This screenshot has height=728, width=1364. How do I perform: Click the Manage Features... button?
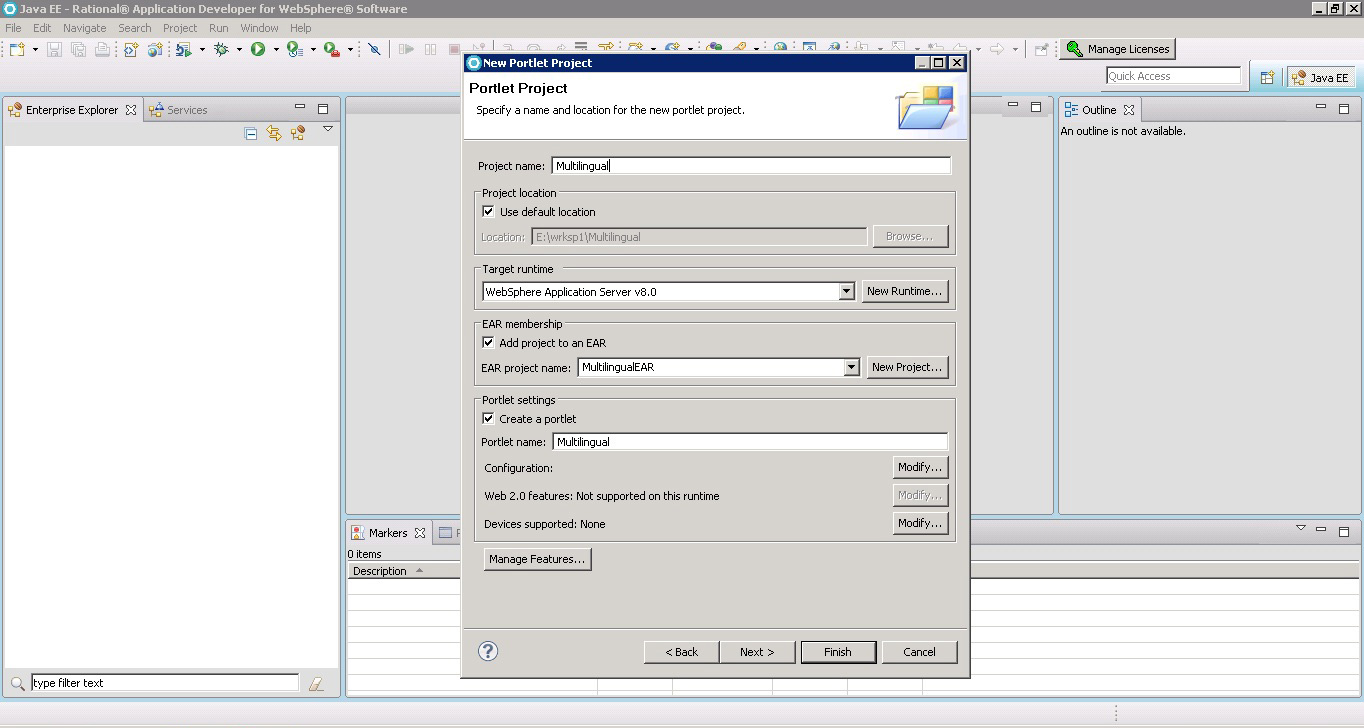537,559
